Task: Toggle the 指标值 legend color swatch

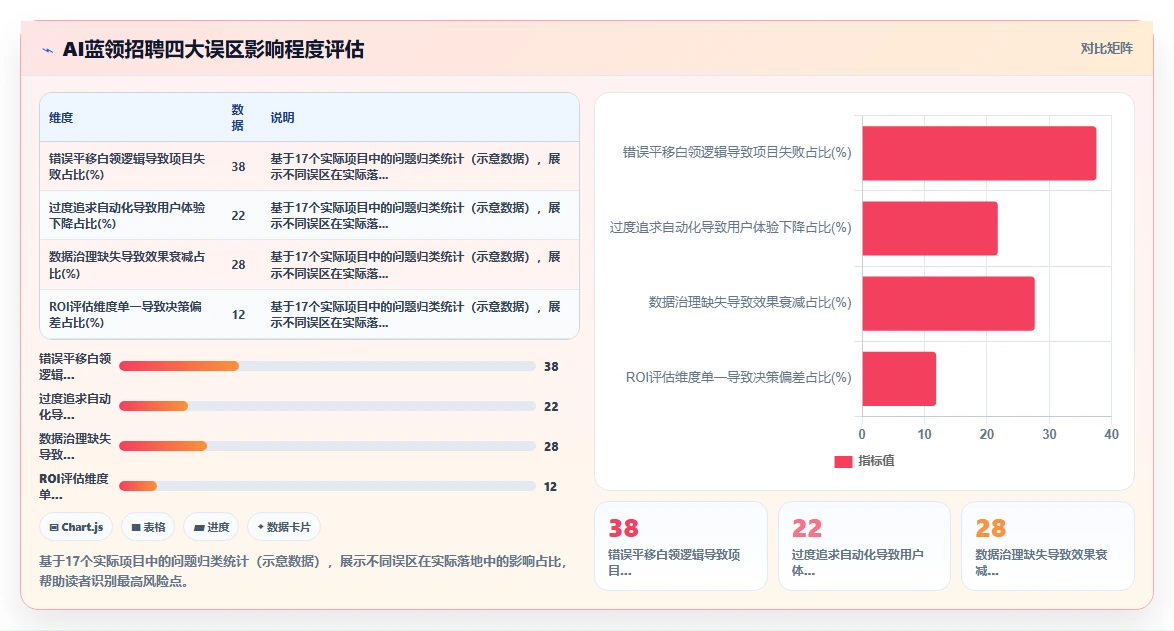Action: pyautogui.click(x=843, y=461)
